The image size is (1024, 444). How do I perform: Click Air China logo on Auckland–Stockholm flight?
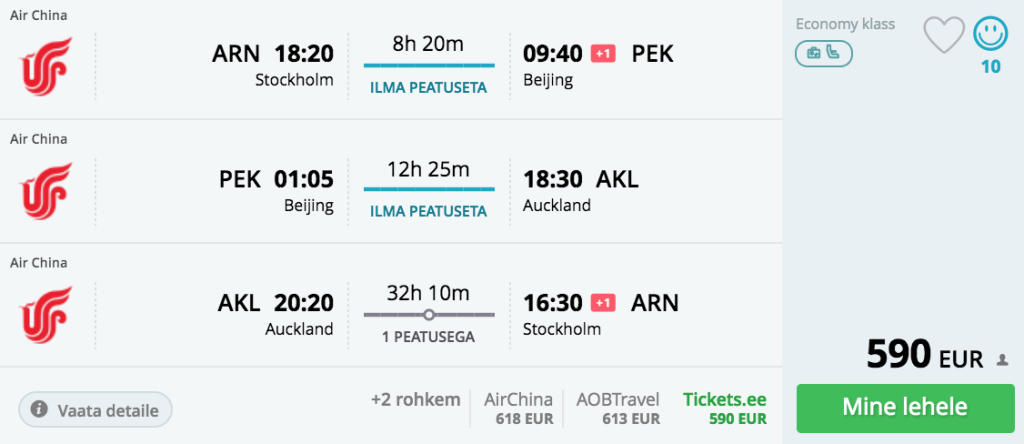46,313
